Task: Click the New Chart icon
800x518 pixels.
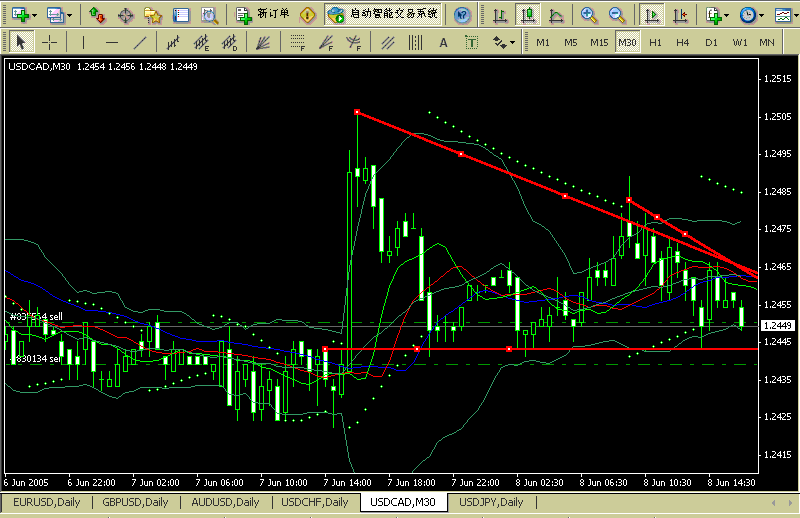Action: click(x=21, y=15)
